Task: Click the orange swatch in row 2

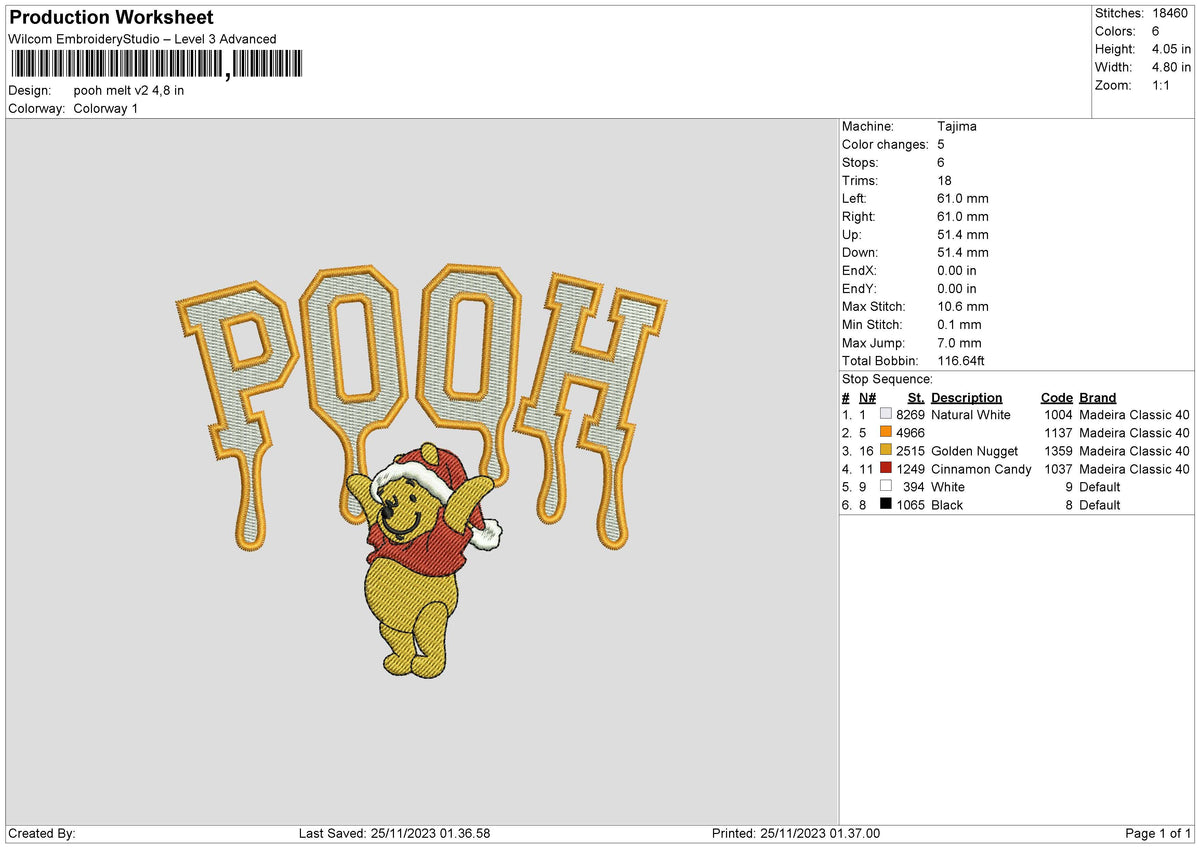Action: pyautogui.click(x=886, y=432)
